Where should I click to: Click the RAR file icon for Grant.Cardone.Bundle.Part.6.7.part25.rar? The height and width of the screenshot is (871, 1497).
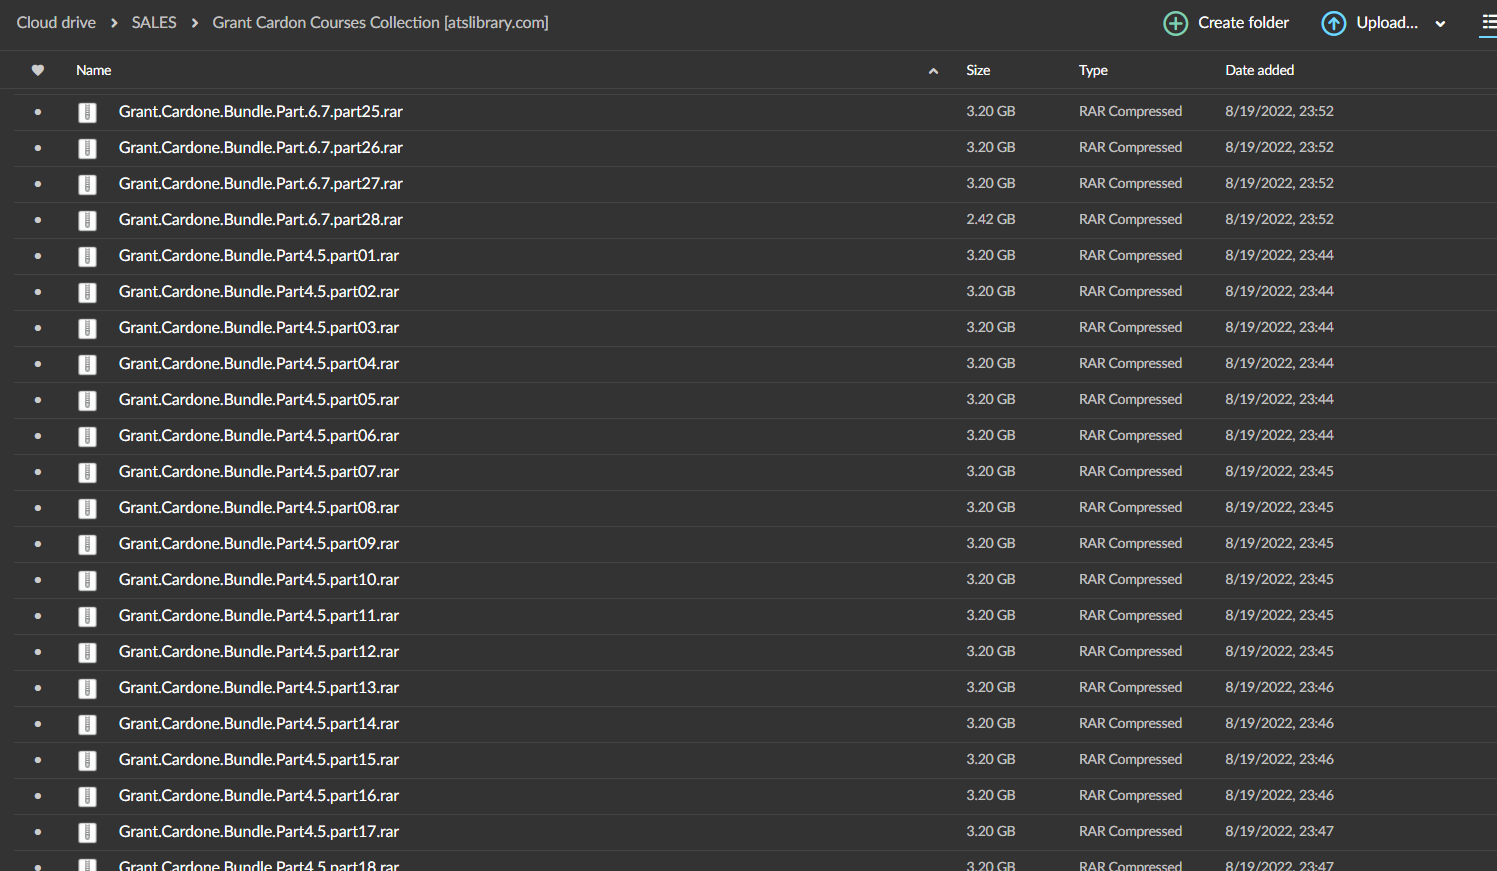pyautogui.click(x=88, y=112)
